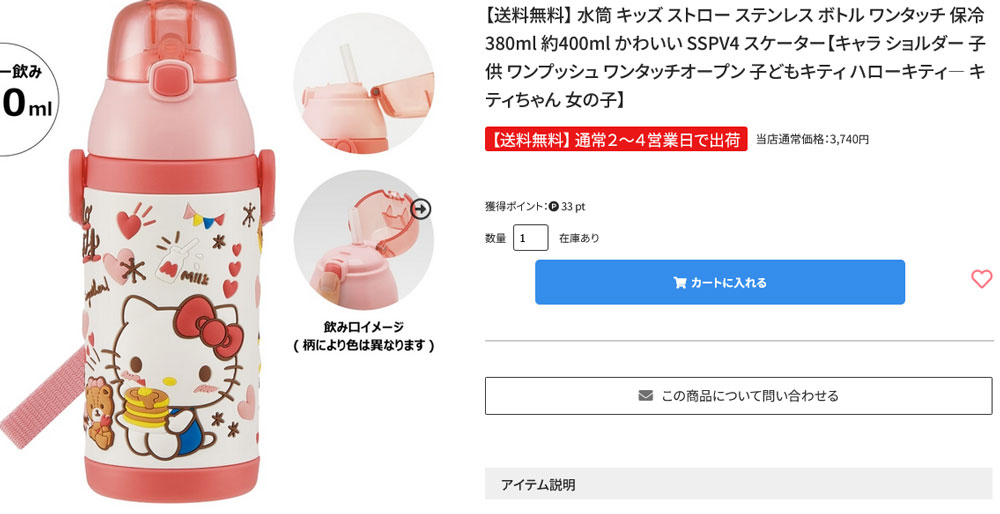Click the 数量 quantity input field

pyautogui.click(x=530, y=238)
